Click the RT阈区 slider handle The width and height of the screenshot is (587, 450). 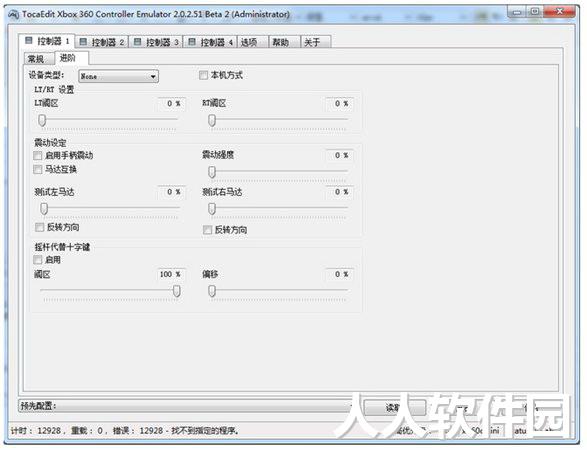[x=212, y=121]
